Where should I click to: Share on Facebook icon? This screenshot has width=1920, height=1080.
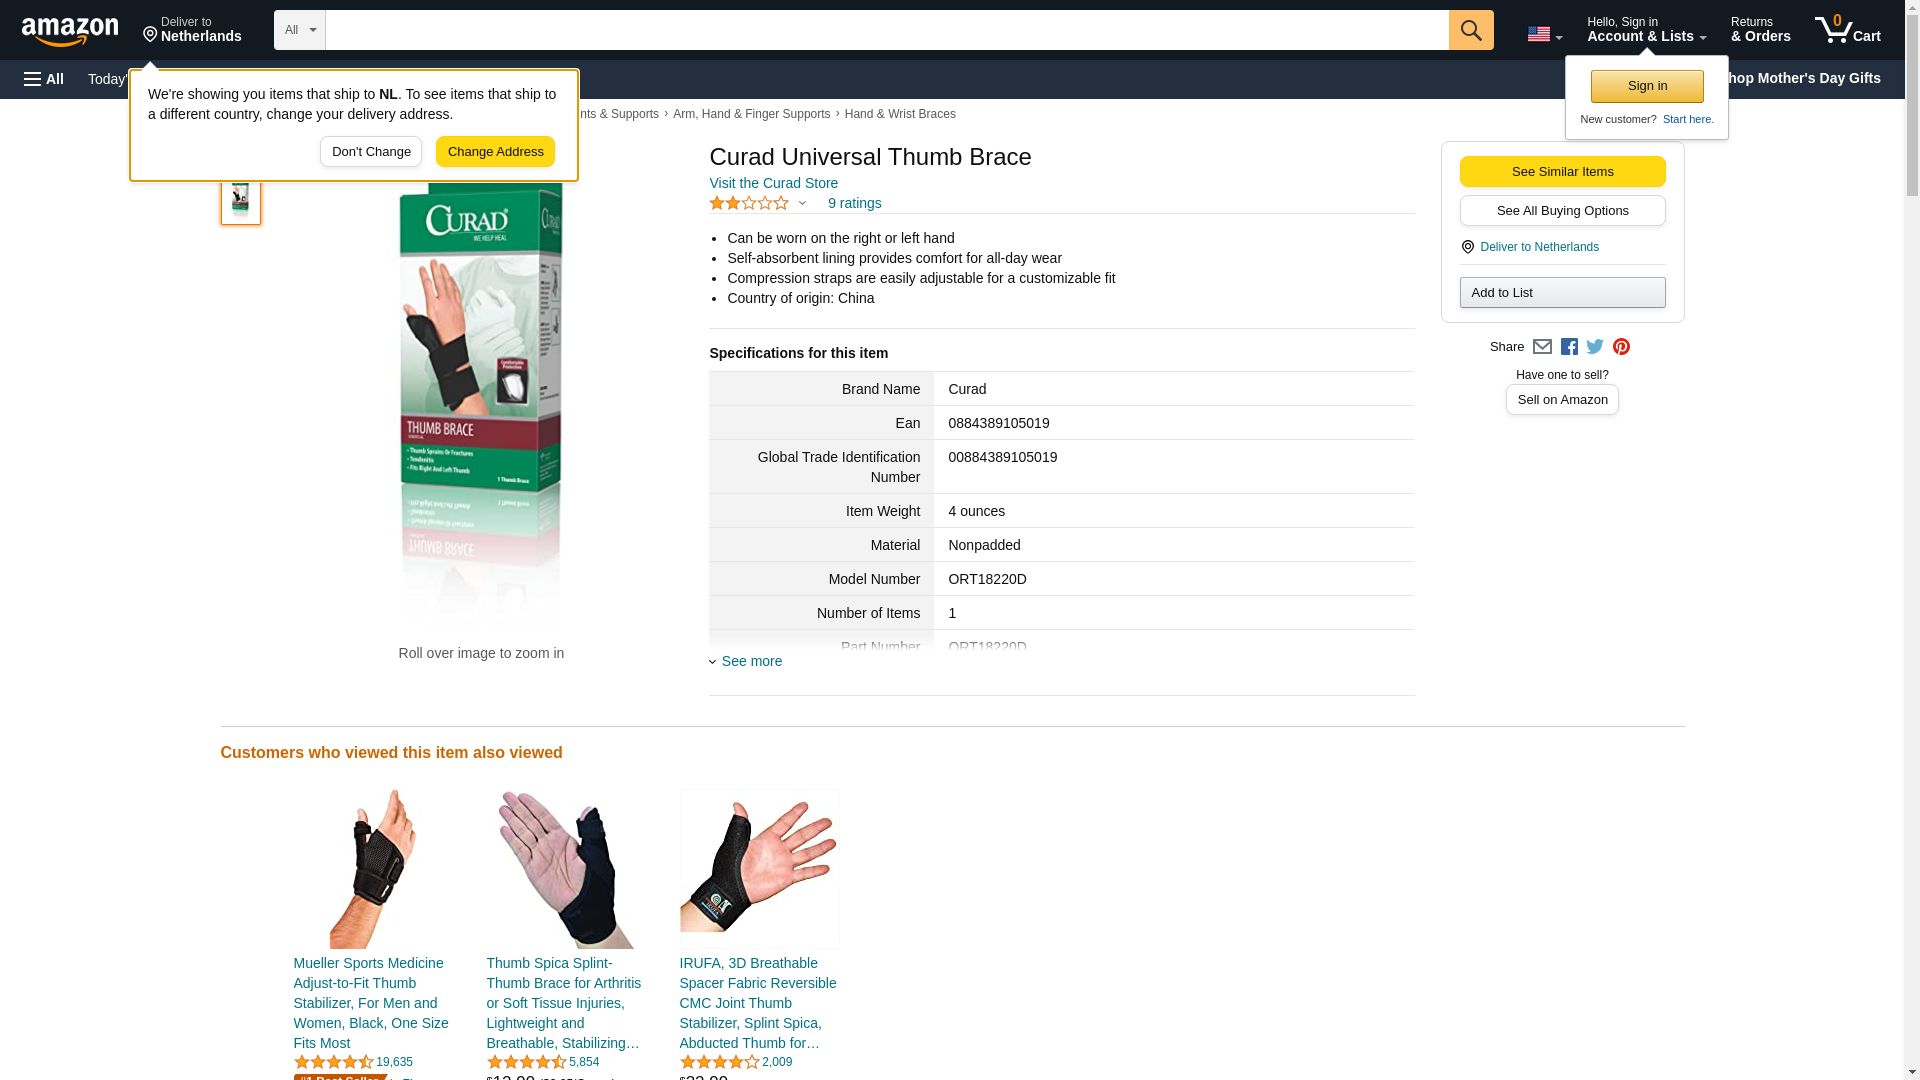[1569, 347]
